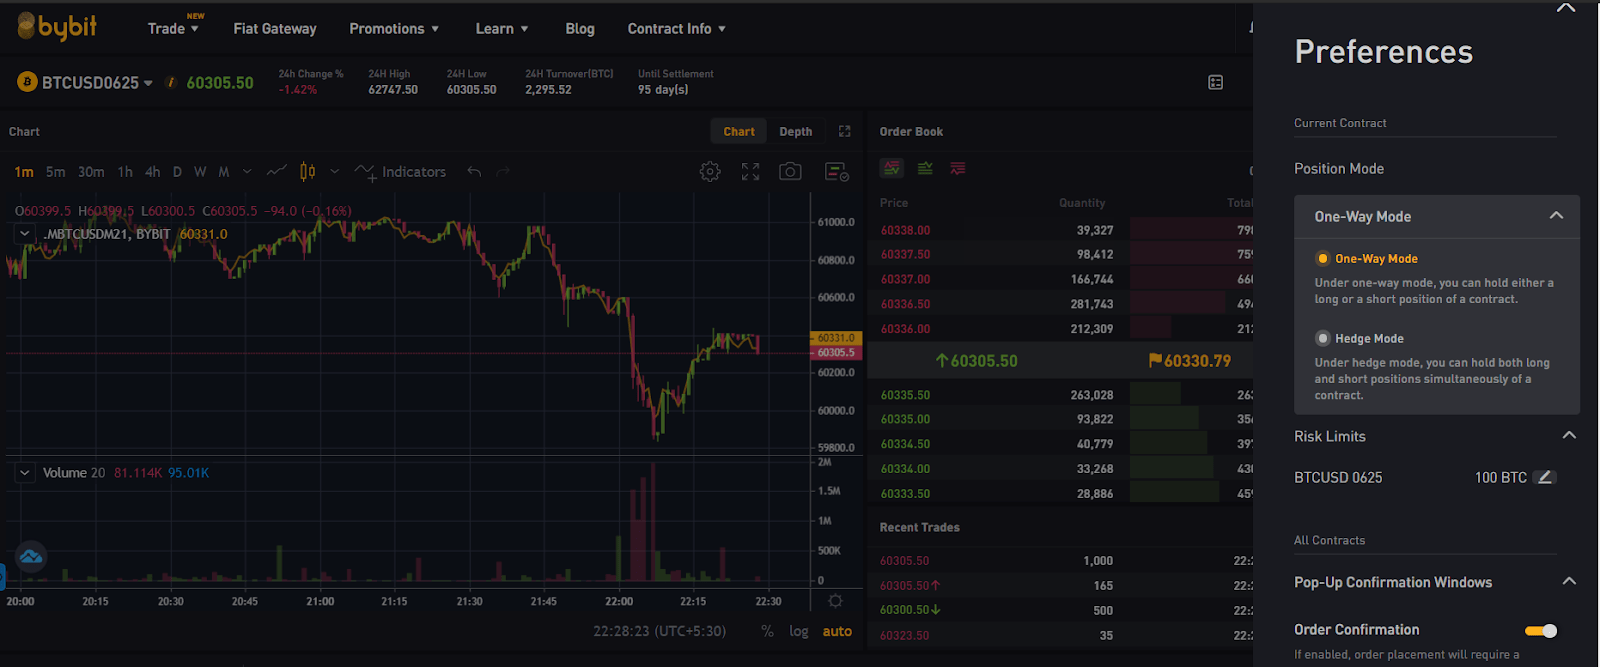
Task: Select the 30m timeframe
Action: [x=91, y=172]
